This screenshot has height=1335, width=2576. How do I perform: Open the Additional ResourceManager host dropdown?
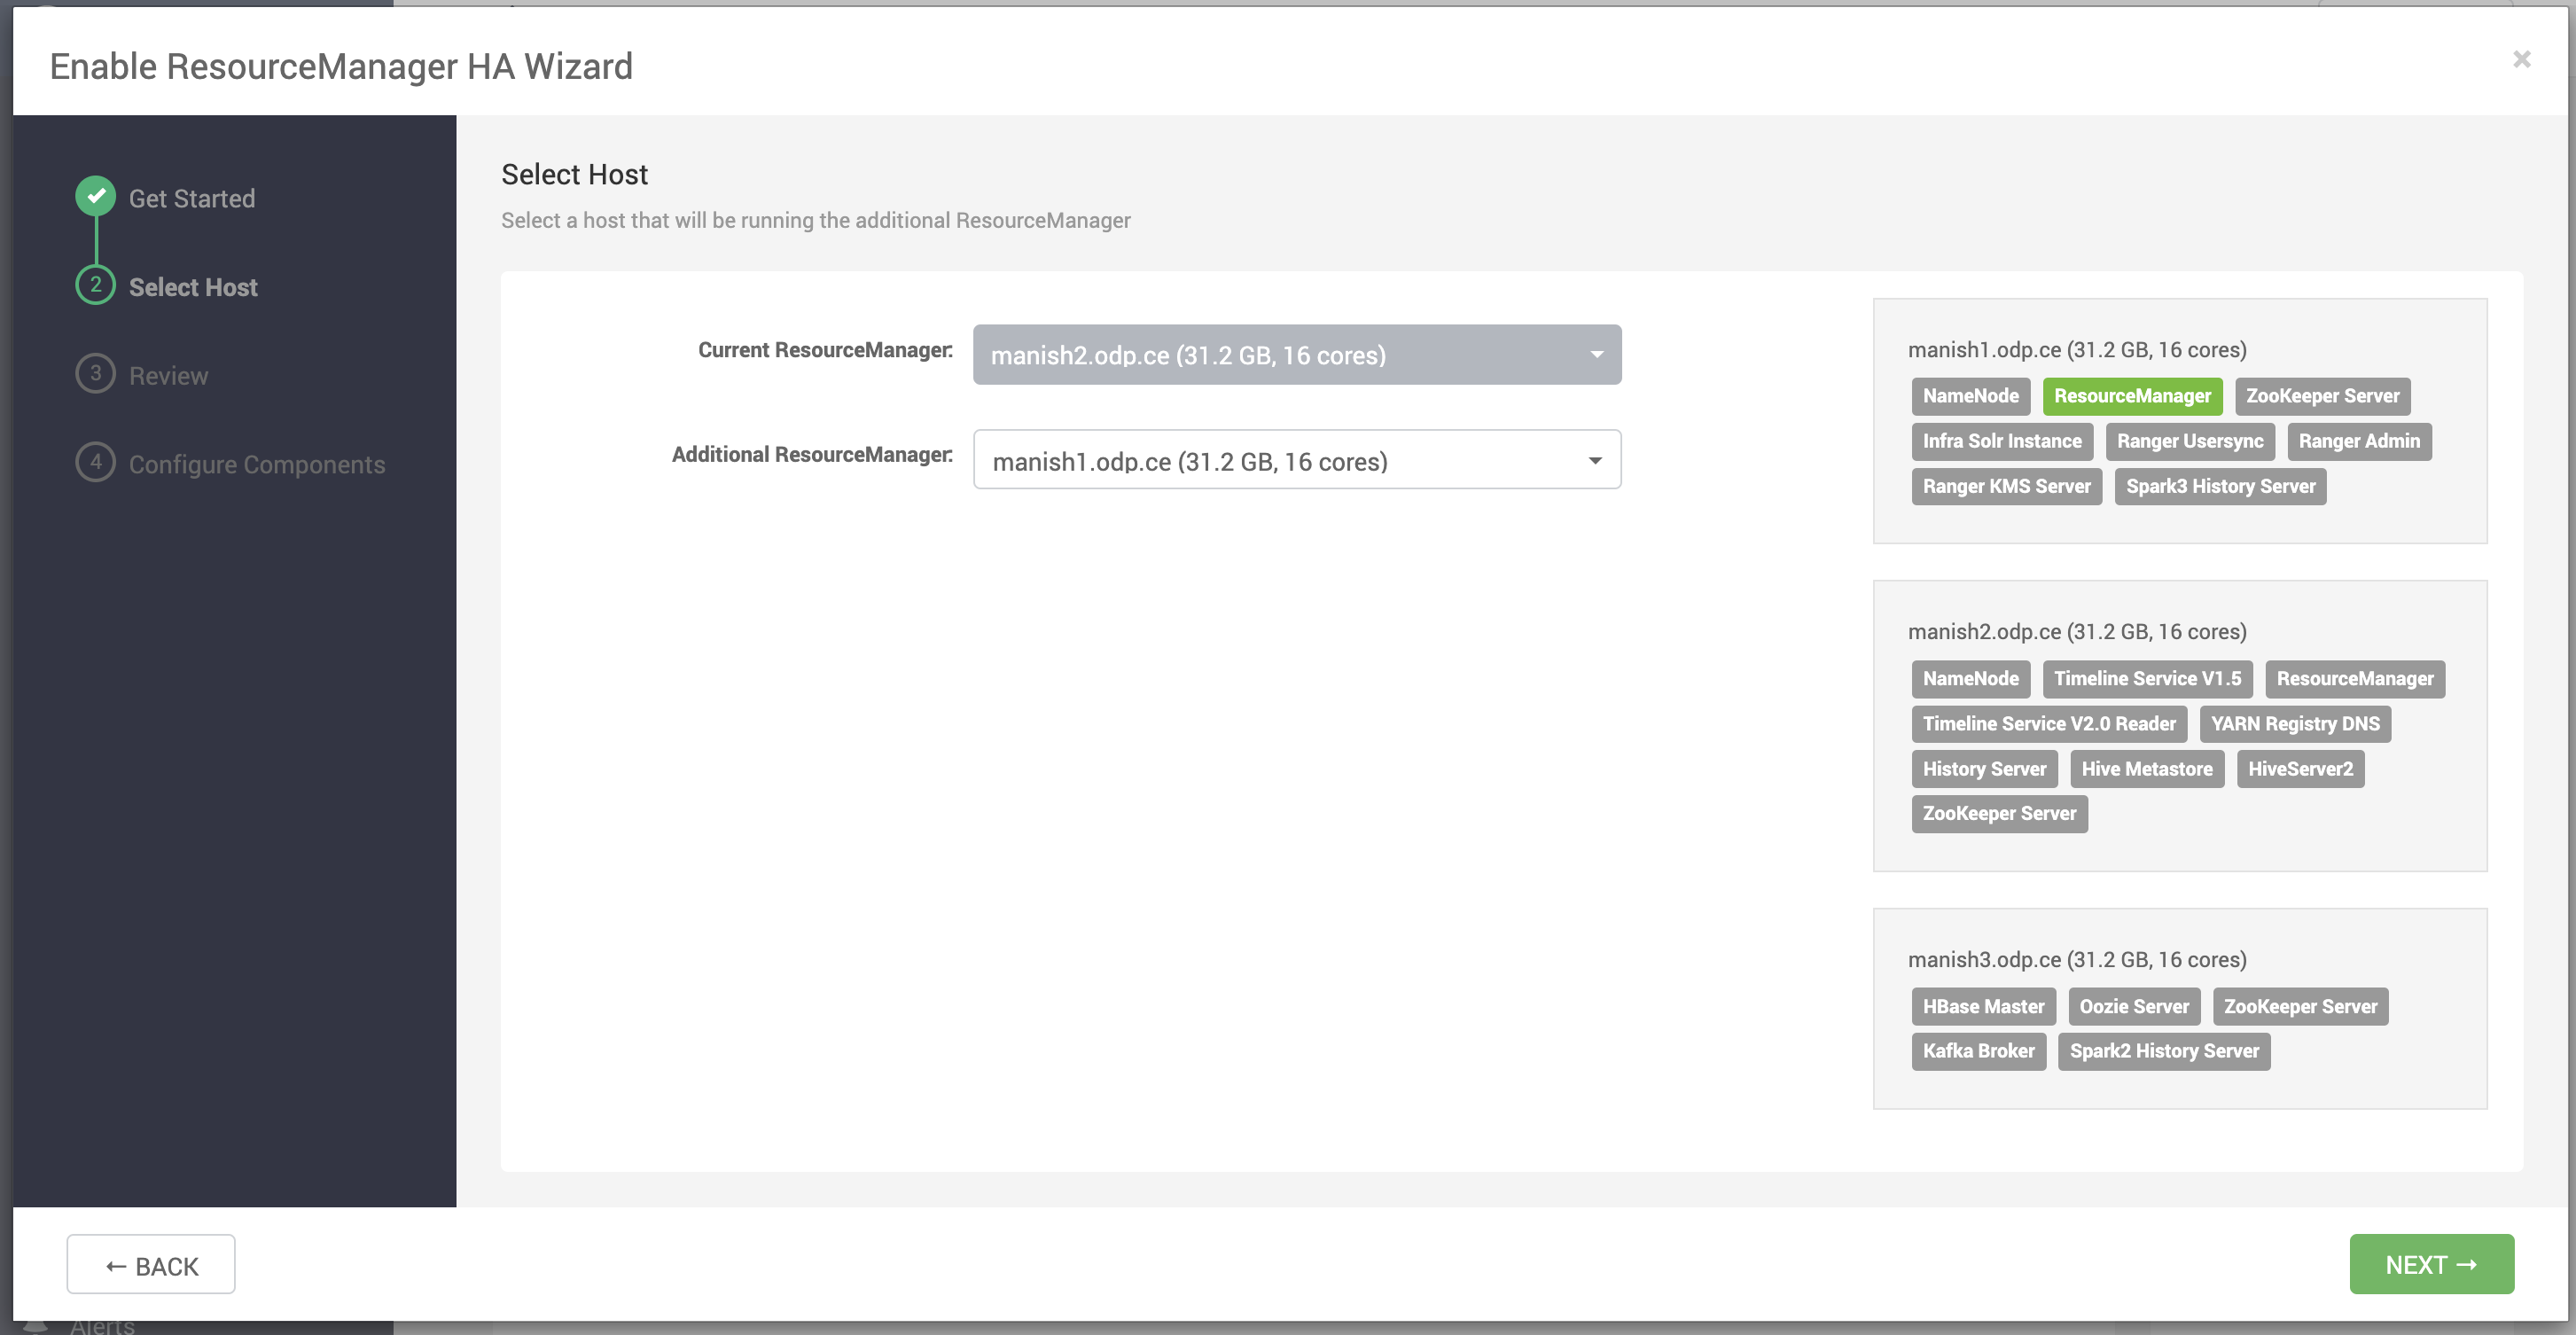1297,460
